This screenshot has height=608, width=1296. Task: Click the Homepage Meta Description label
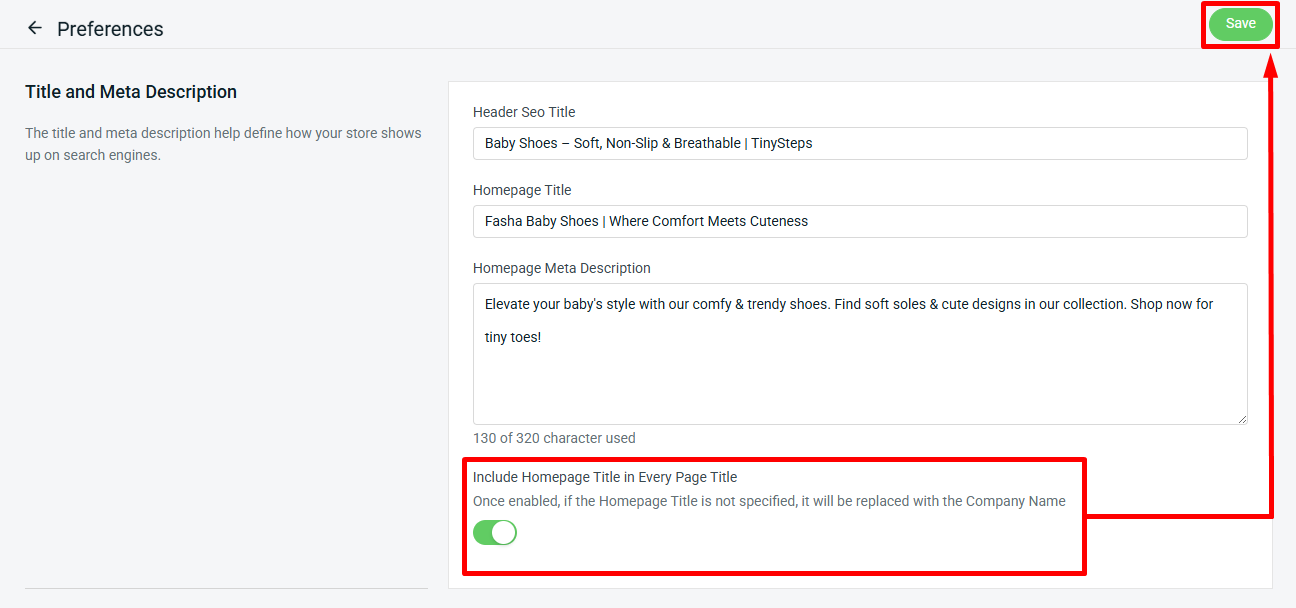point(562,268)
